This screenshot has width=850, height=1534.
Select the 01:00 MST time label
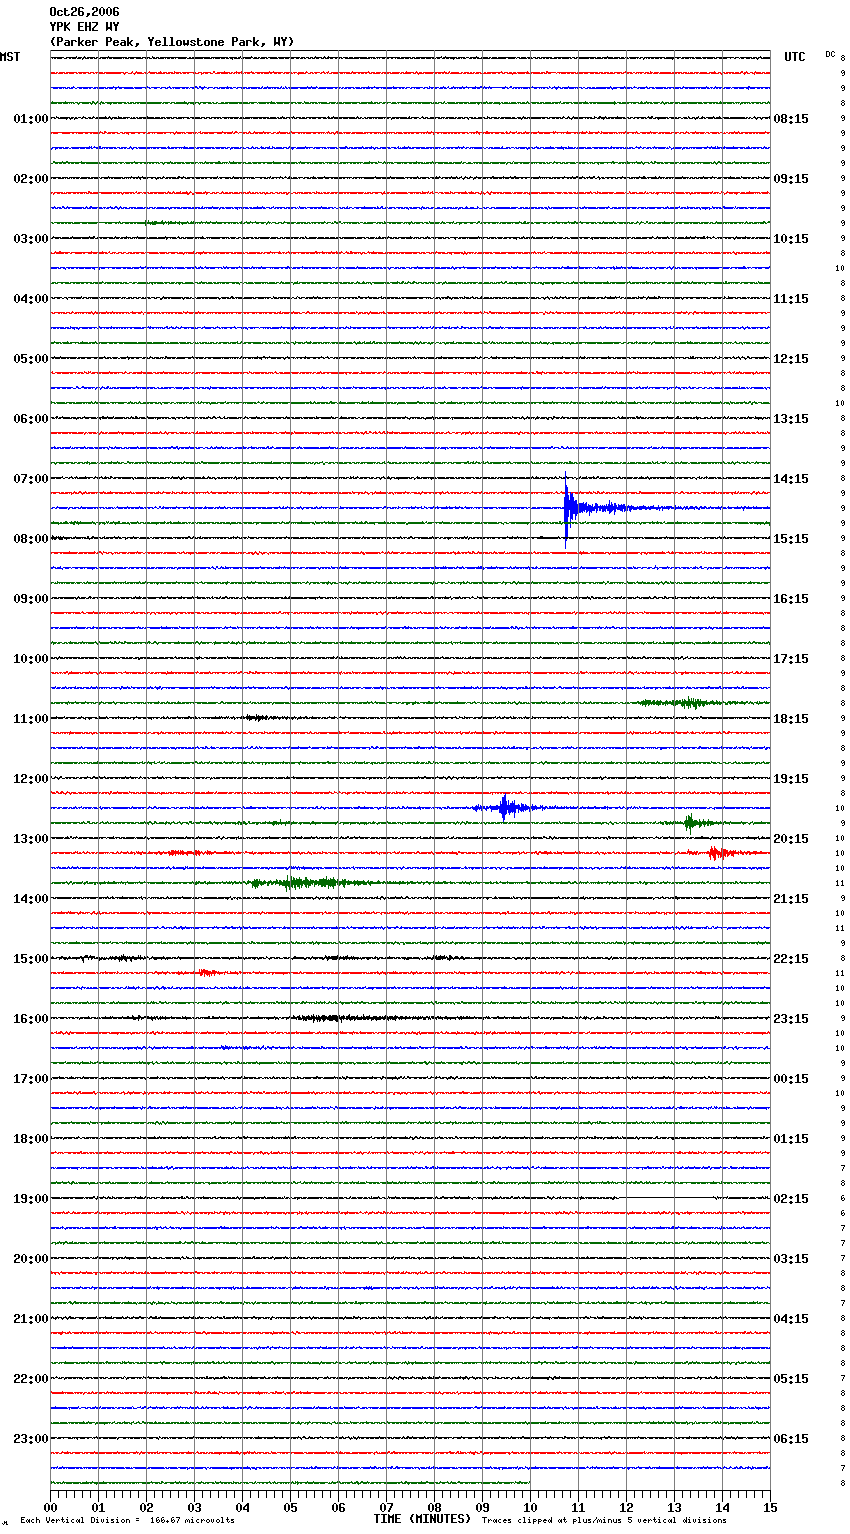(x=31, y=119)
